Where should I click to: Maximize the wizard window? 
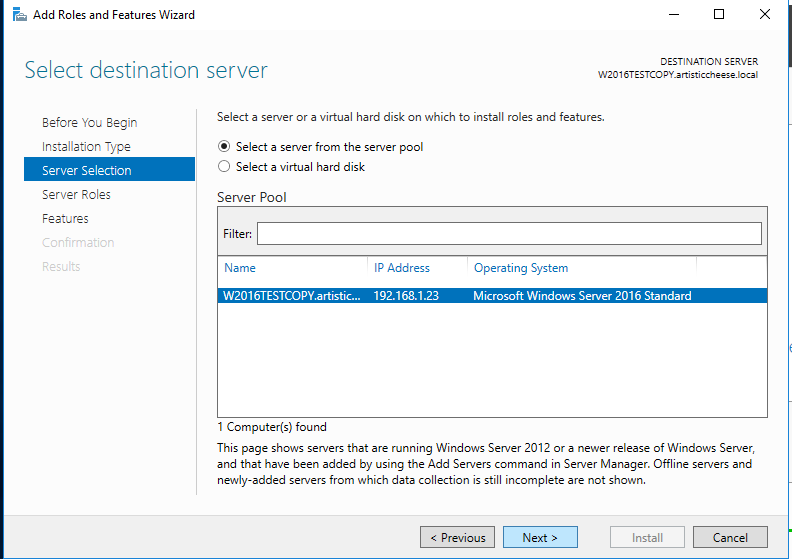[719, 15]
